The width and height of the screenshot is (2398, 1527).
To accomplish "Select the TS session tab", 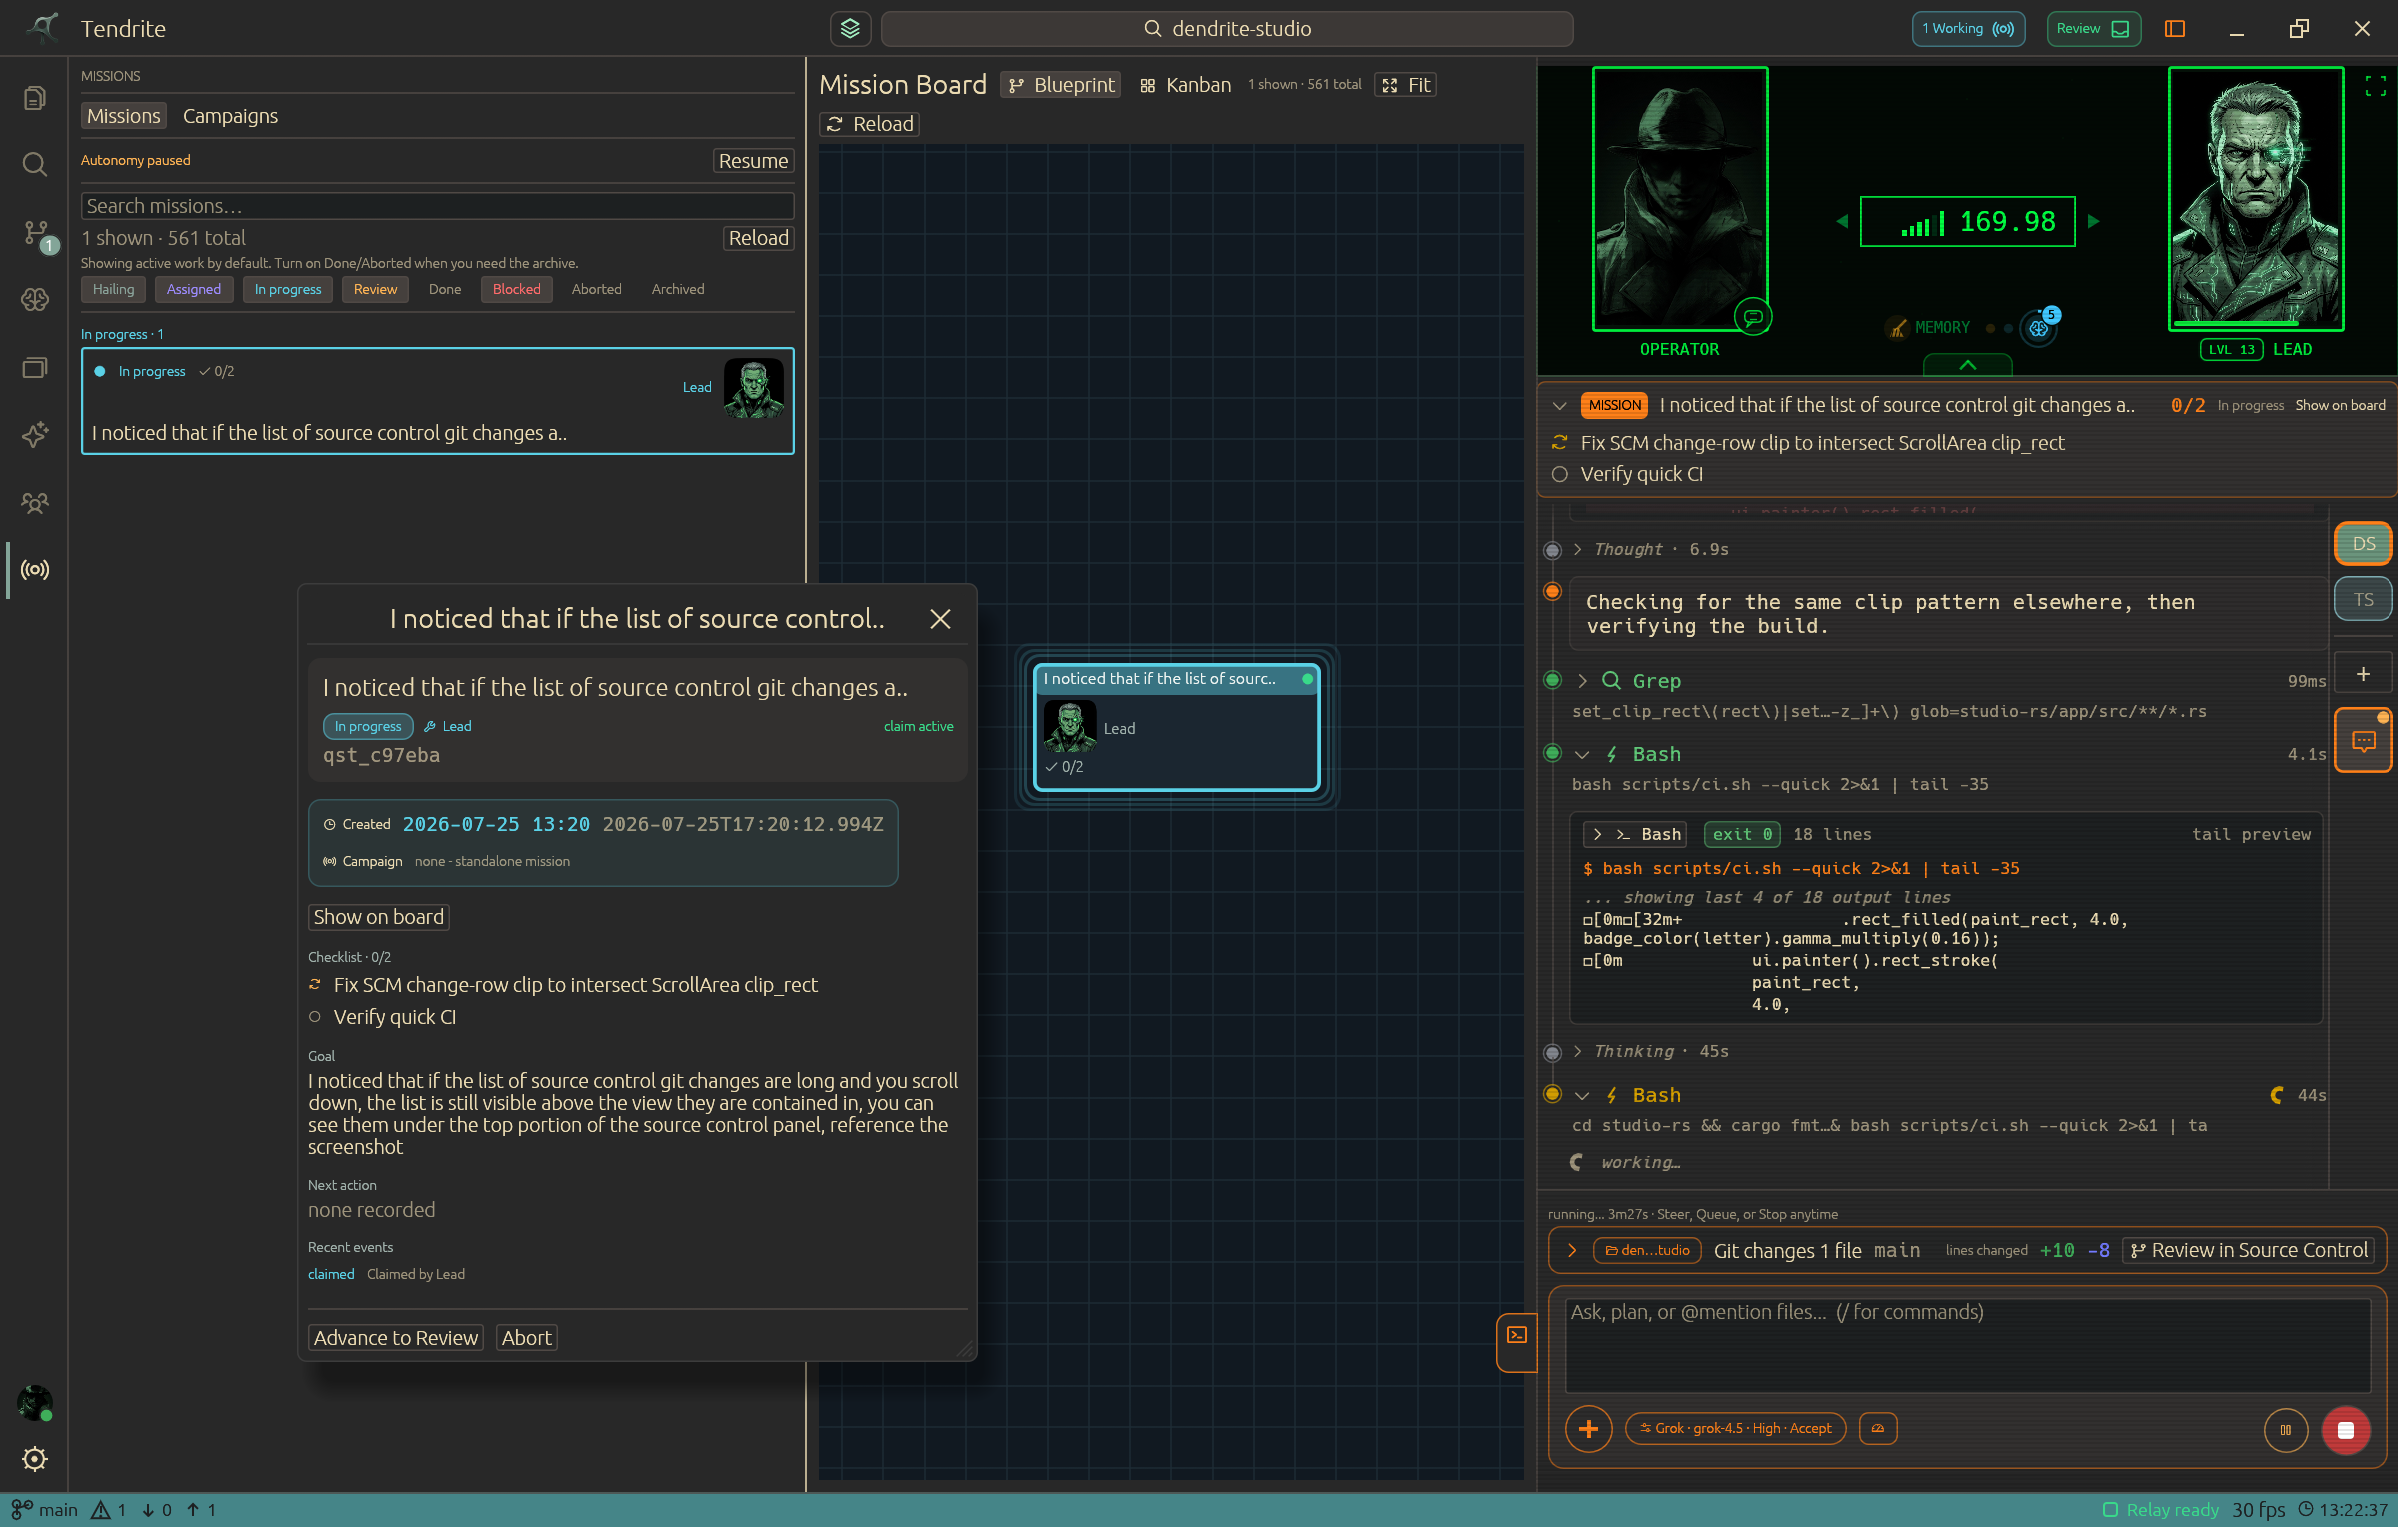I will 2363,600.
